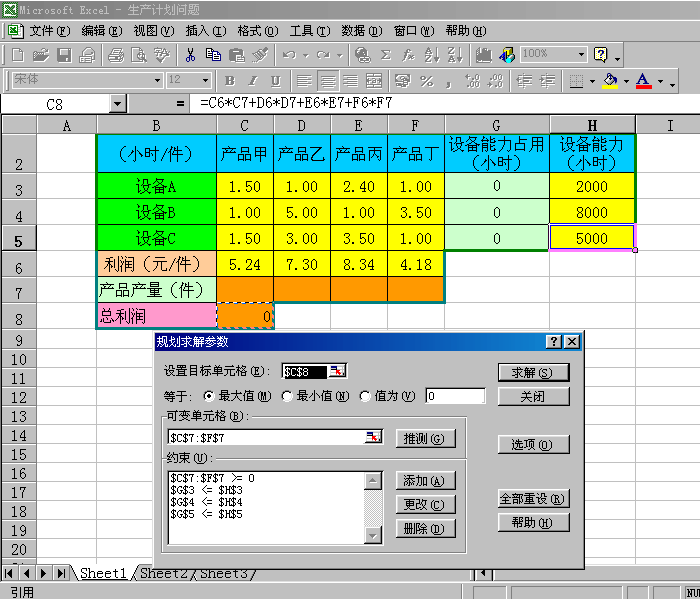Click the Paste toolbar icon

click(236, 55)
